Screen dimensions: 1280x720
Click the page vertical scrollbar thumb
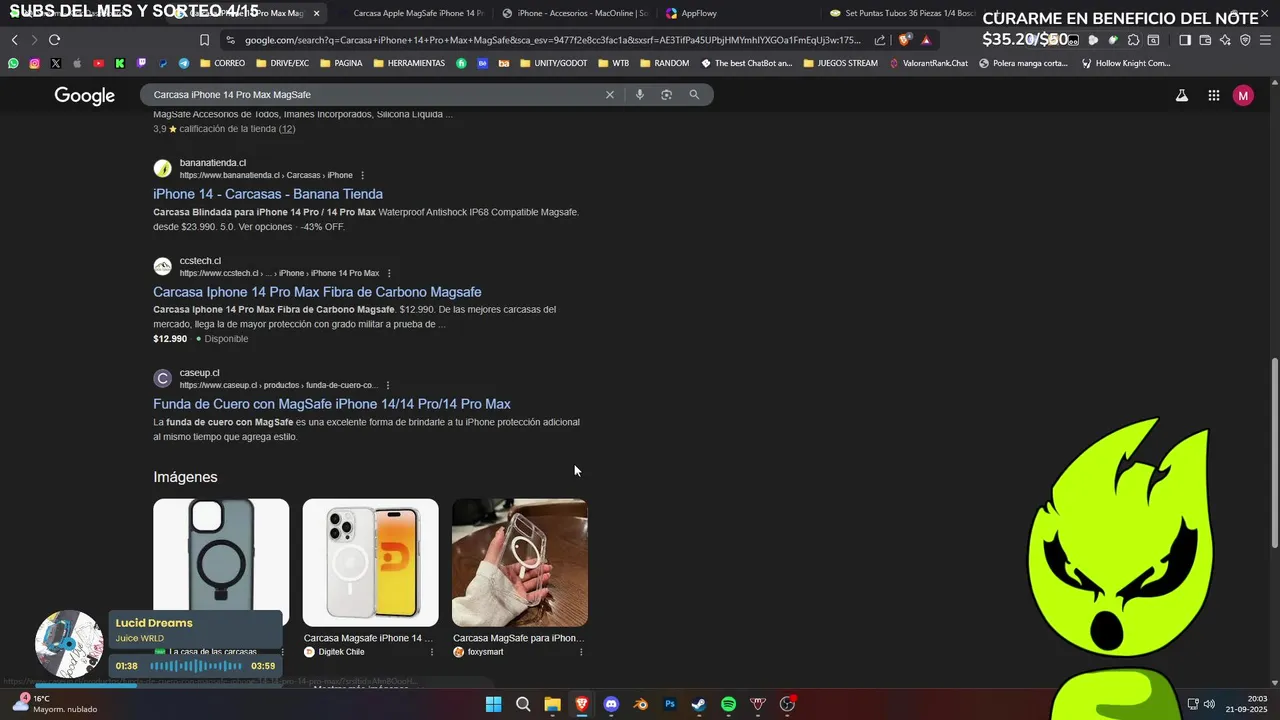pyautogui.click(x=1274, y=452)
